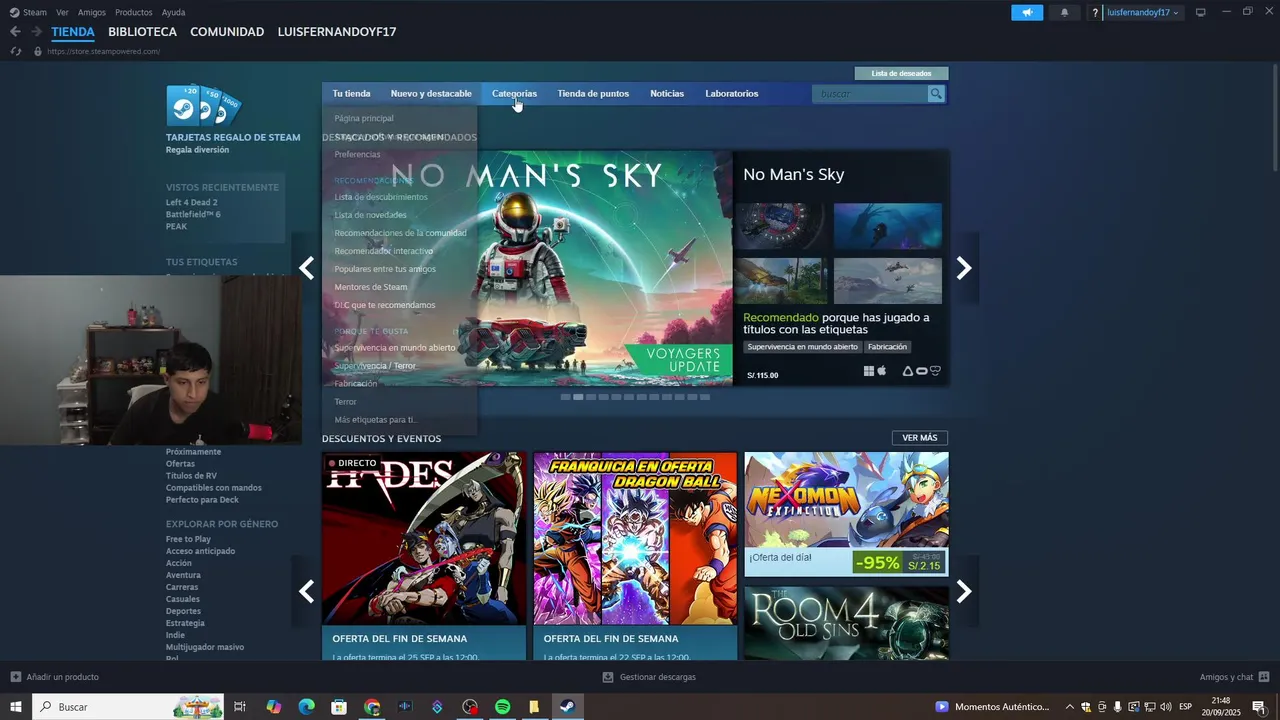Click the question mark help icon
The width and height of the screenshot is (1280, 720).
1095,13
